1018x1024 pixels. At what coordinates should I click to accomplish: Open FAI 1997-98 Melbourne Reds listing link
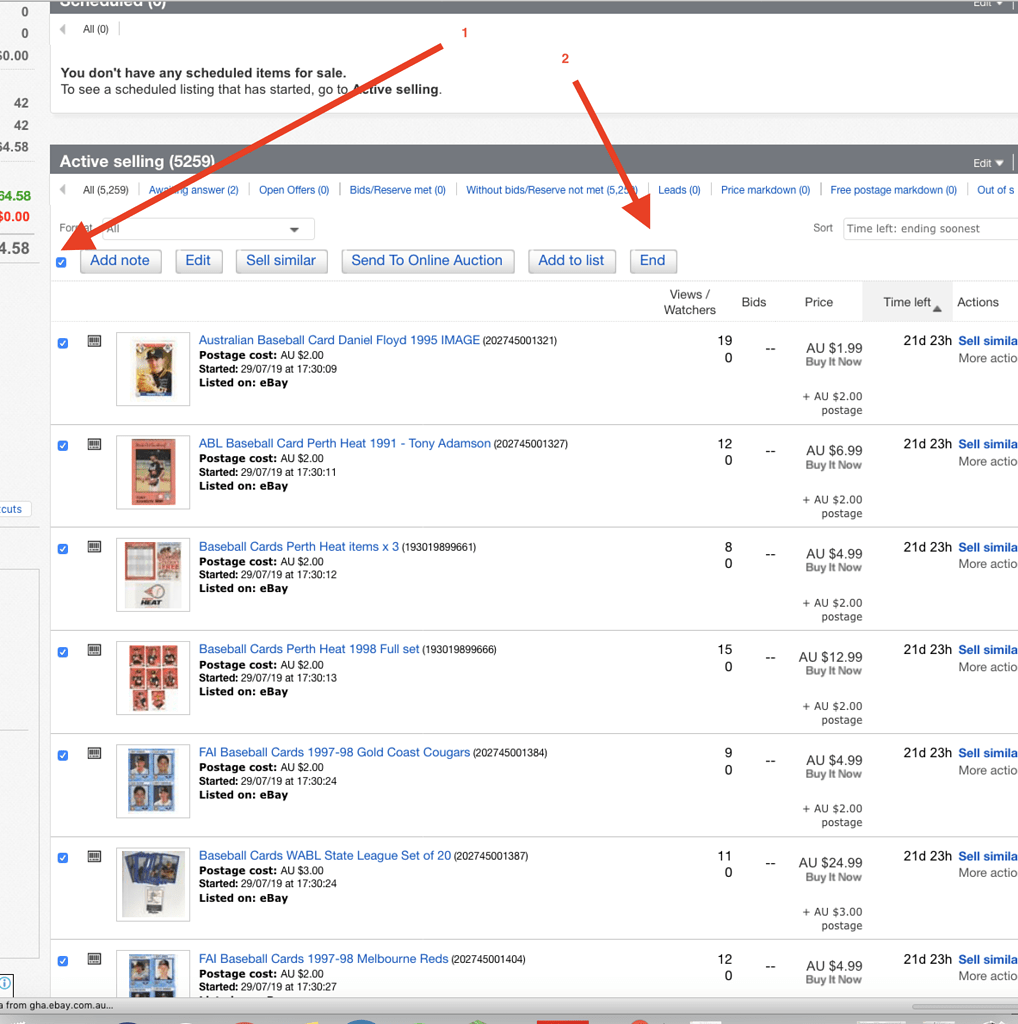[x=324, y=959]
